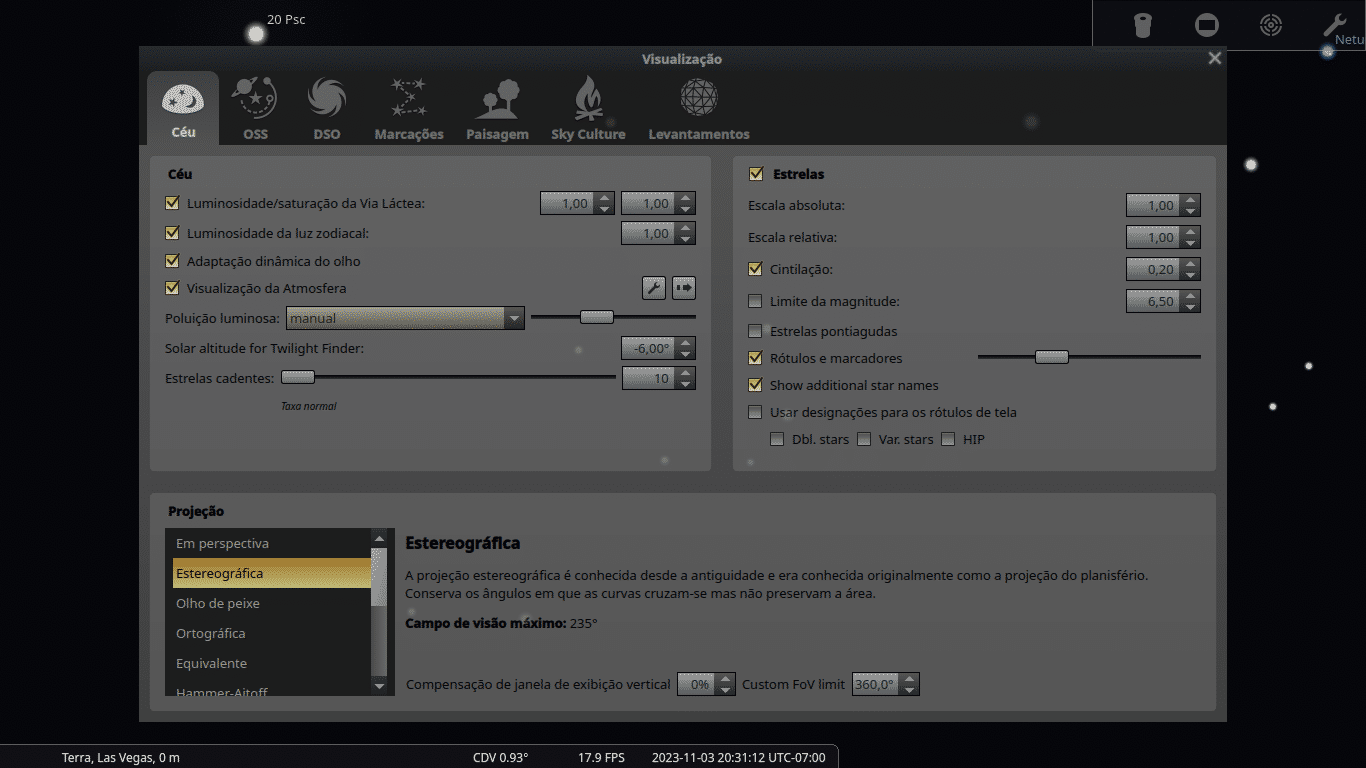Open the Poluição luminosa dropdown
Viewport: 1366px width, 768px height.
click(405, 318)
